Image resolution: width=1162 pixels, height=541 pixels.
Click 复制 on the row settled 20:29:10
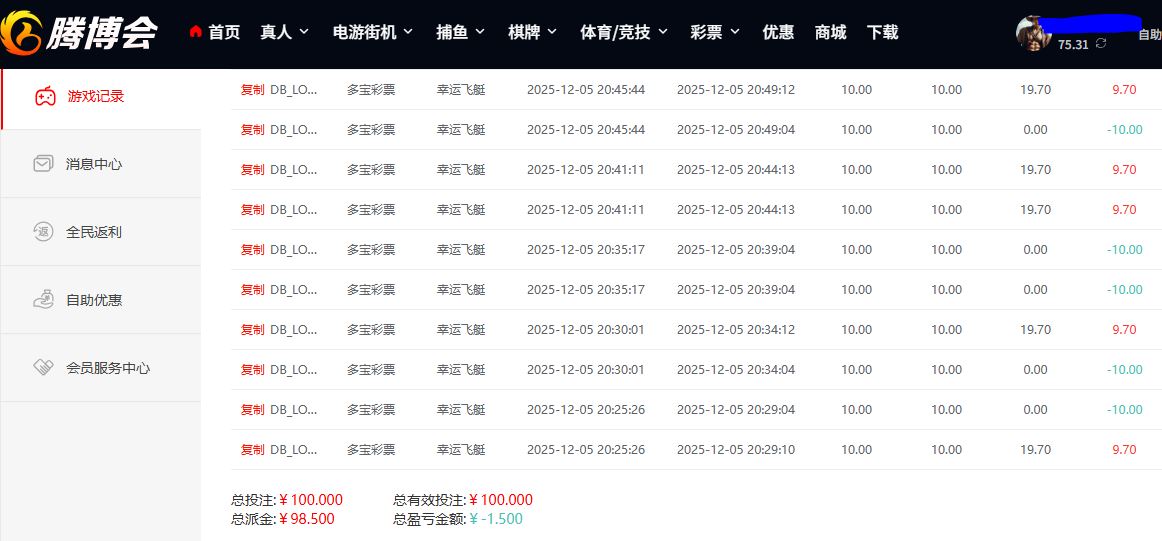pyautogui.click(x=252, y=449)
